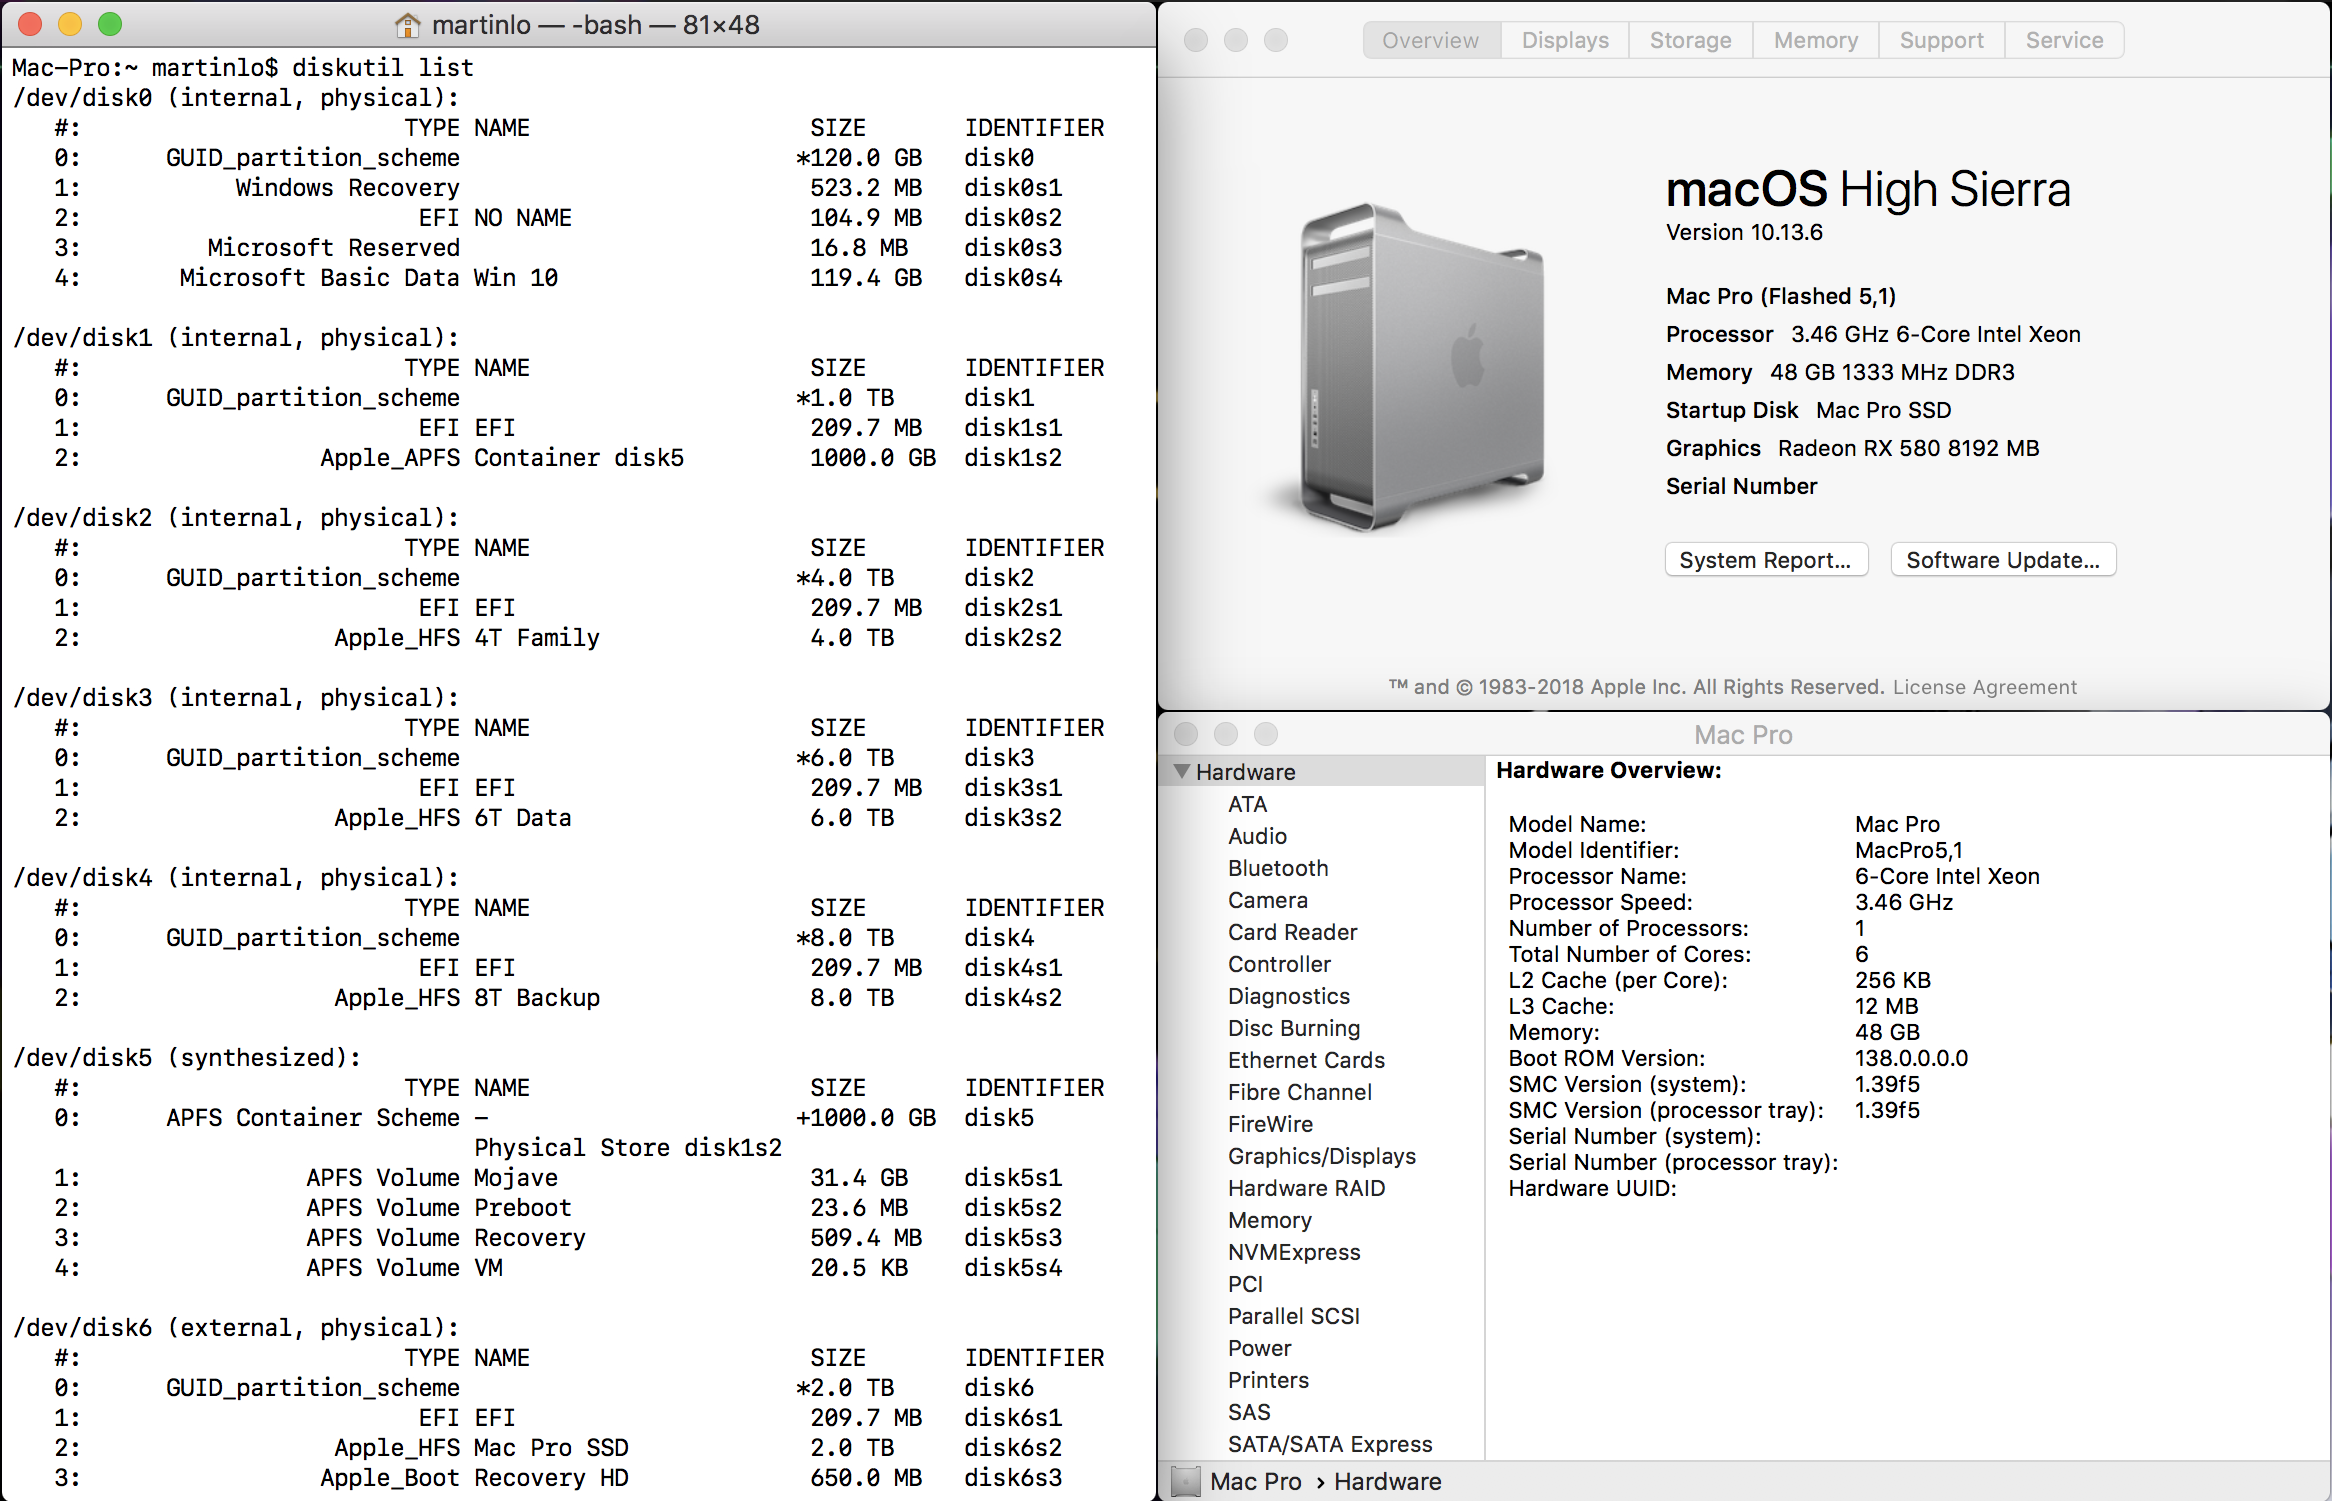Go to the Support tab
This screenshot has height=1501, width=2332.
click(1941, 40)
